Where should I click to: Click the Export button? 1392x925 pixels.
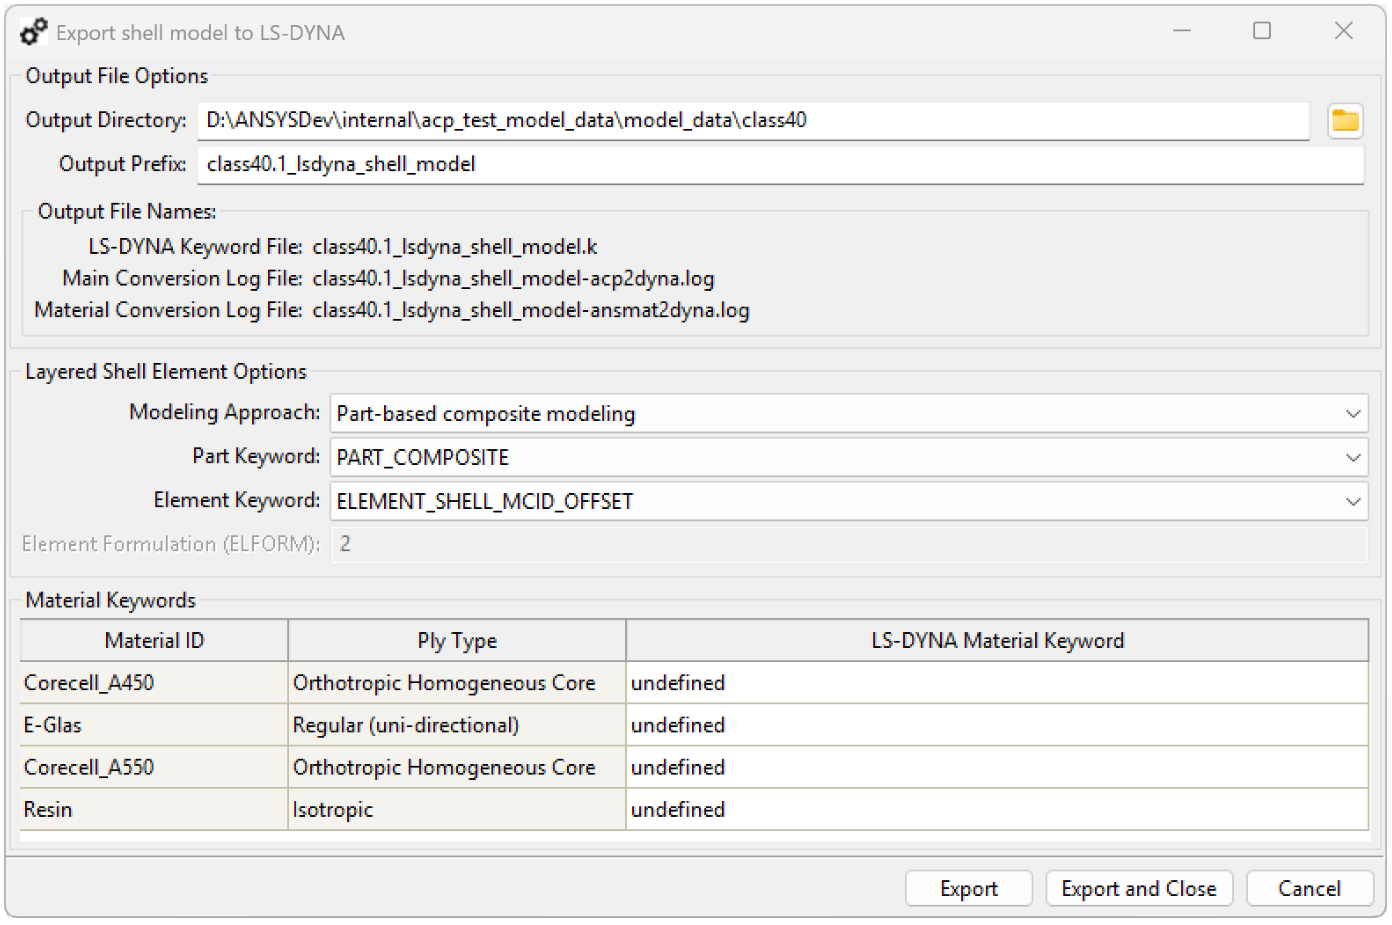tap(967, 888)
